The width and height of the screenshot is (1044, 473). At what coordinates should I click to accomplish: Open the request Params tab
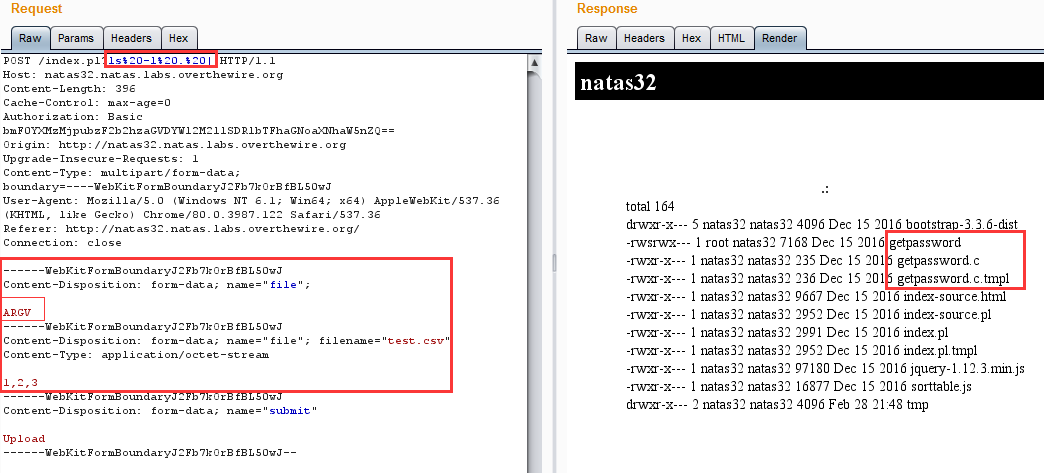click(75, 38)
